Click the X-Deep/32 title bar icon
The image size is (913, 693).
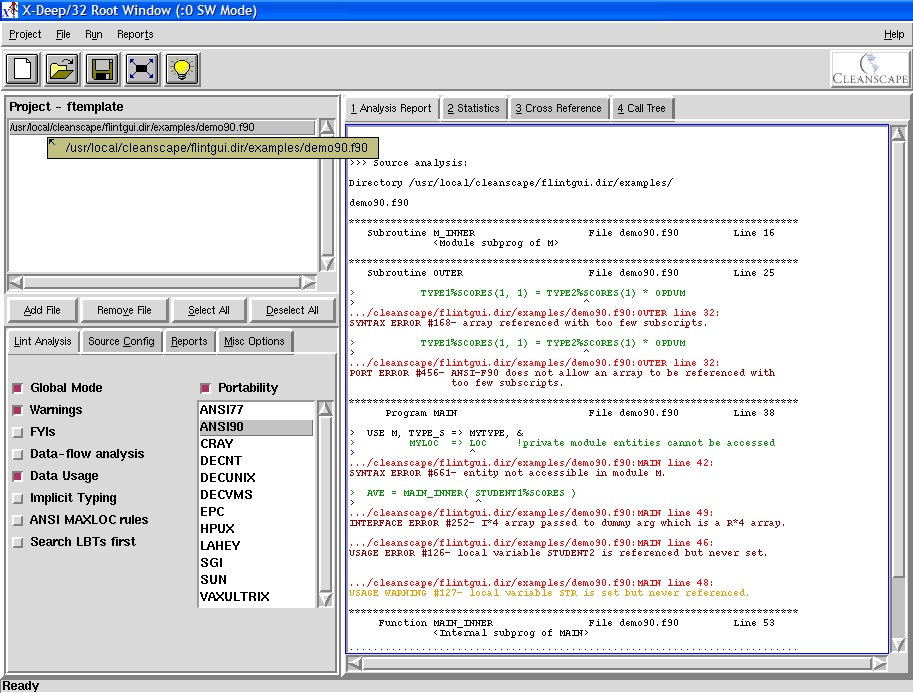tap(10, 10)
